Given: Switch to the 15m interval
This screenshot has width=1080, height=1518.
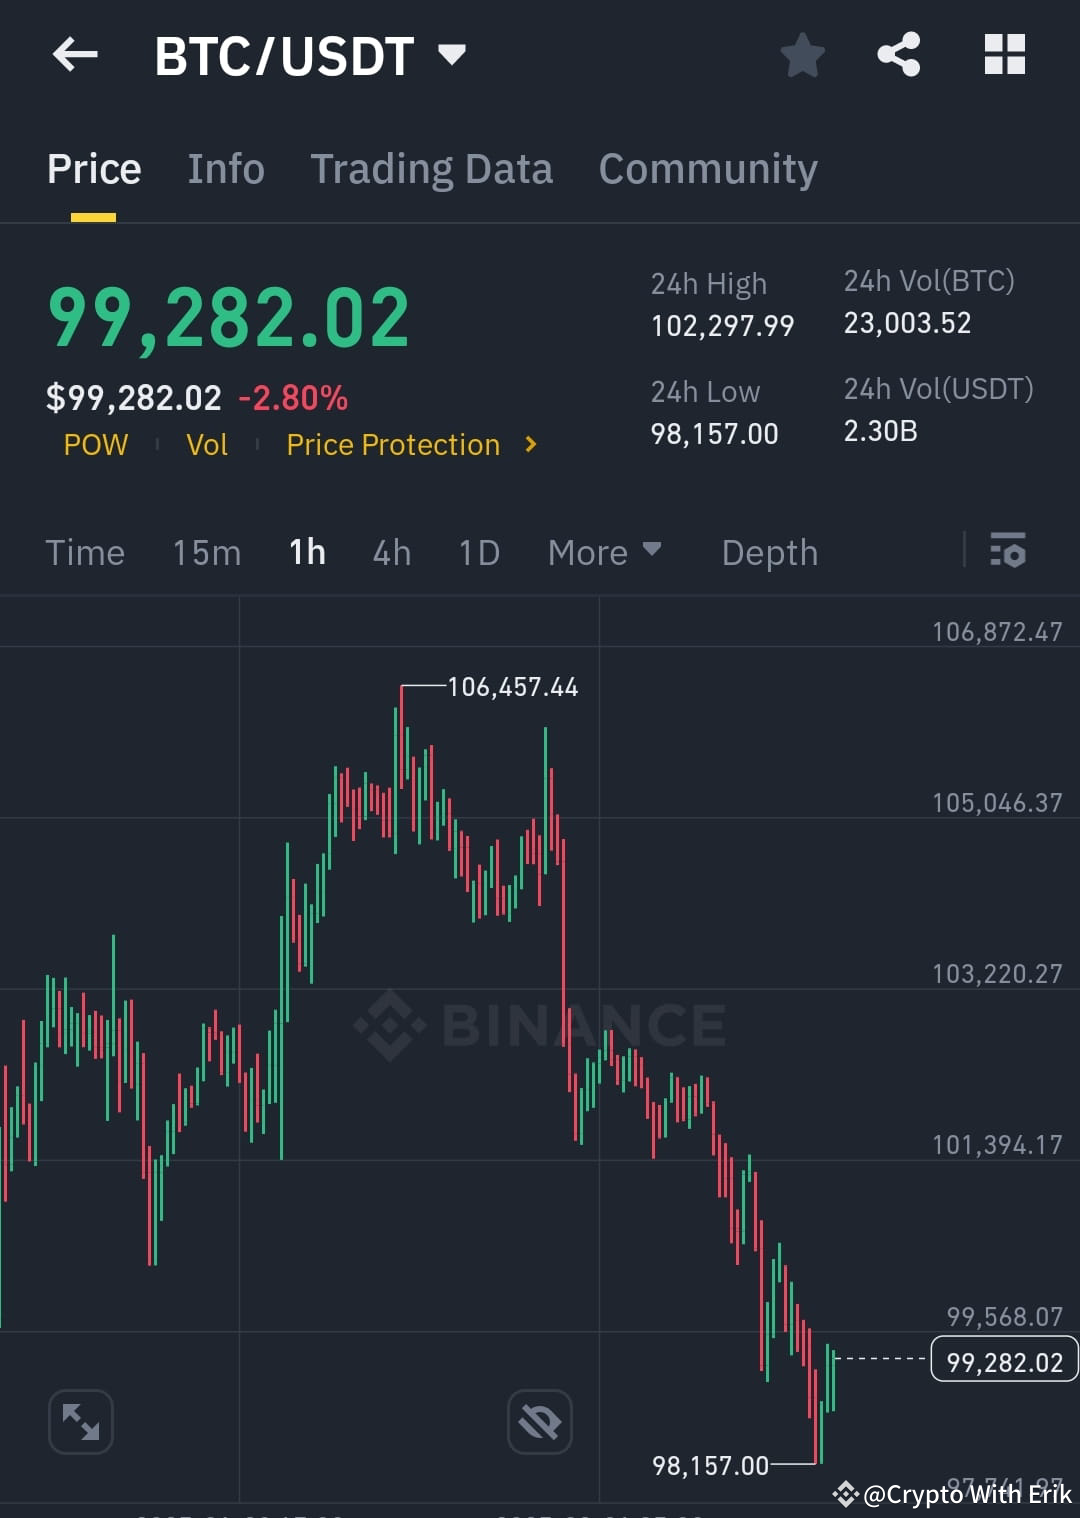Looking at the screenshot, I should (x=206, y=551).
